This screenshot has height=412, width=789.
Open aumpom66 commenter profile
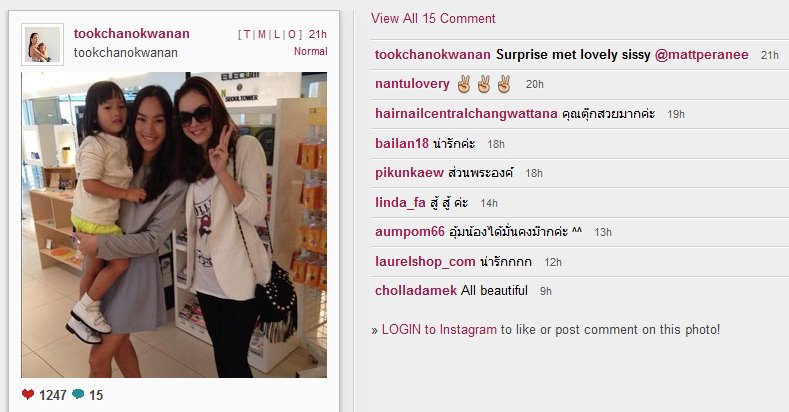410,232
